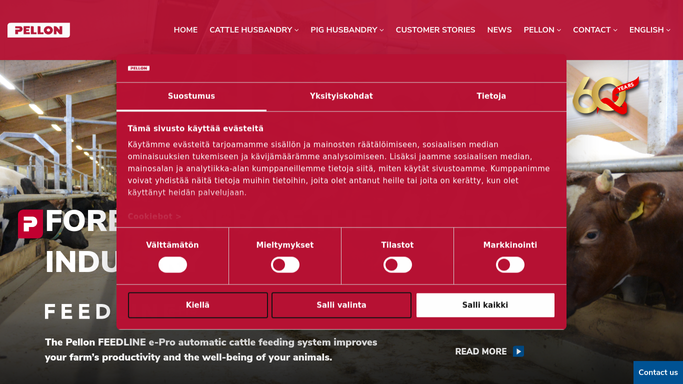Click the blue play arrow beside Read More
Viewport: 683px width, 384px height.
(518, 351)
